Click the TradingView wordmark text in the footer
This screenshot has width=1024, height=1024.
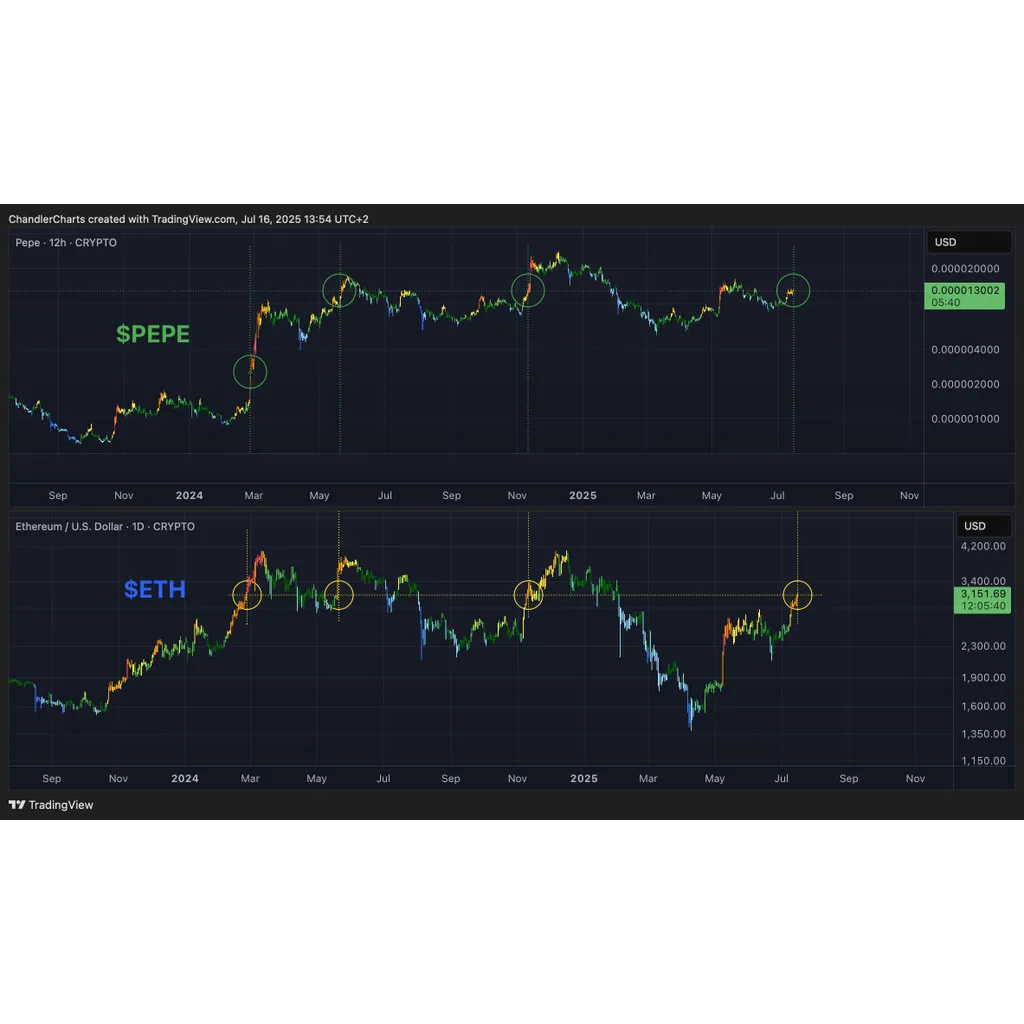pos(61,805)
